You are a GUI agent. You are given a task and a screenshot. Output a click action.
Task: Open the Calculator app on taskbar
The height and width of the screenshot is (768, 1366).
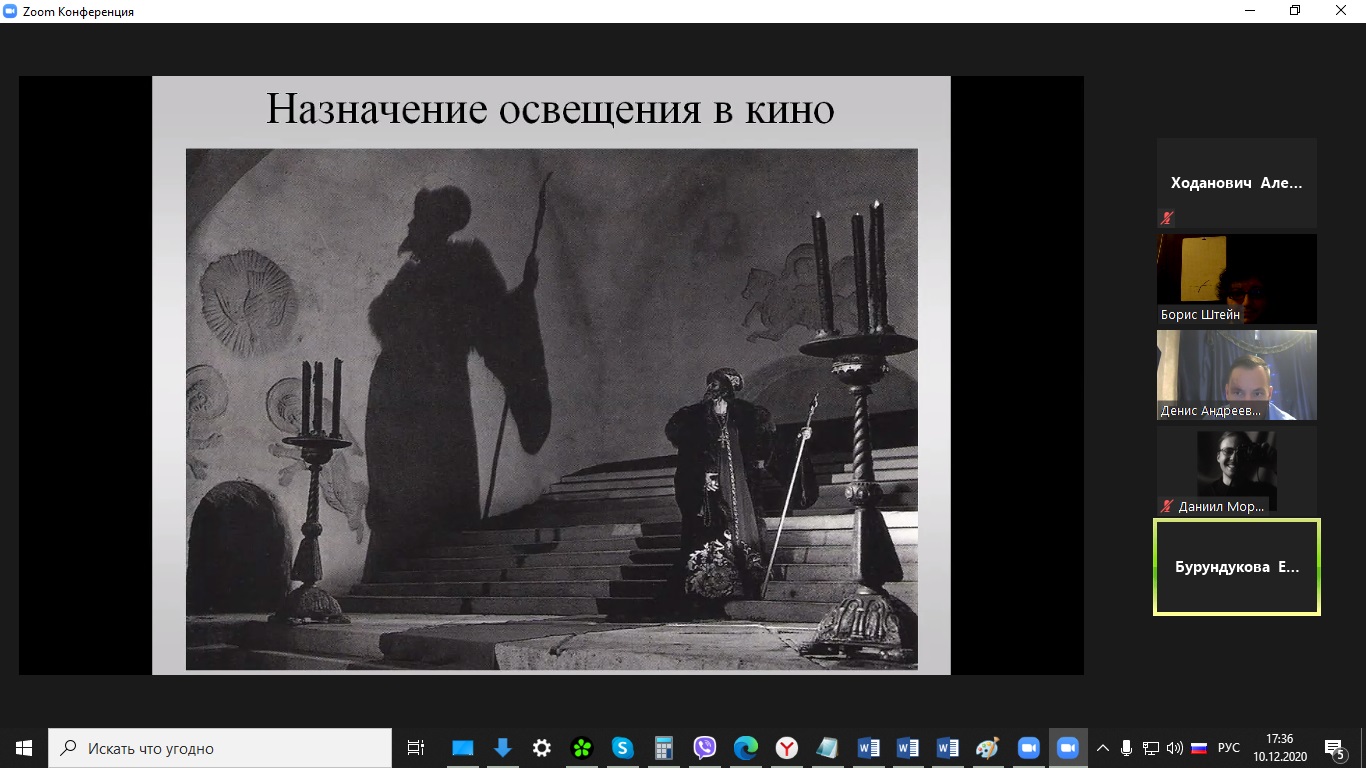pyautogui.click(x=663, y=748)
